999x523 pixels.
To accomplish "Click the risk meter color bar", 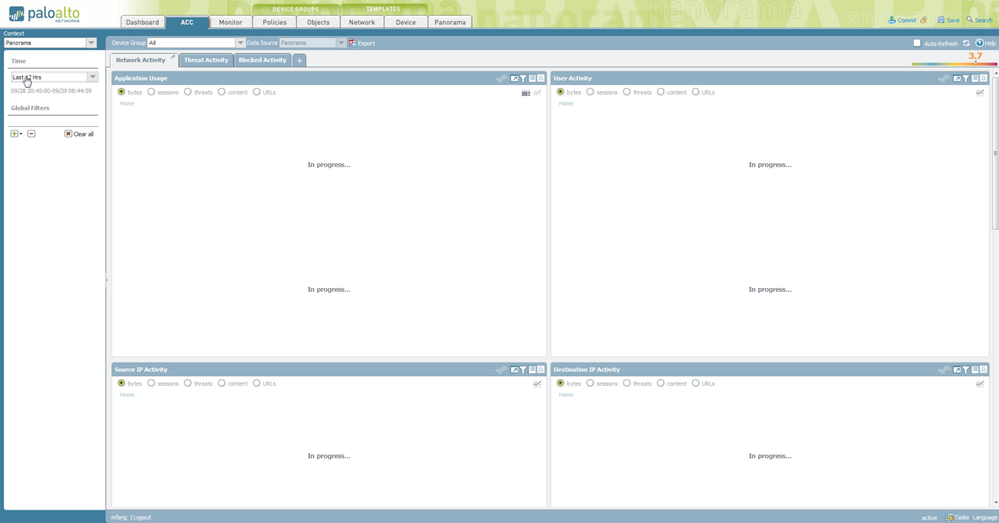I will tap(954, 64).
